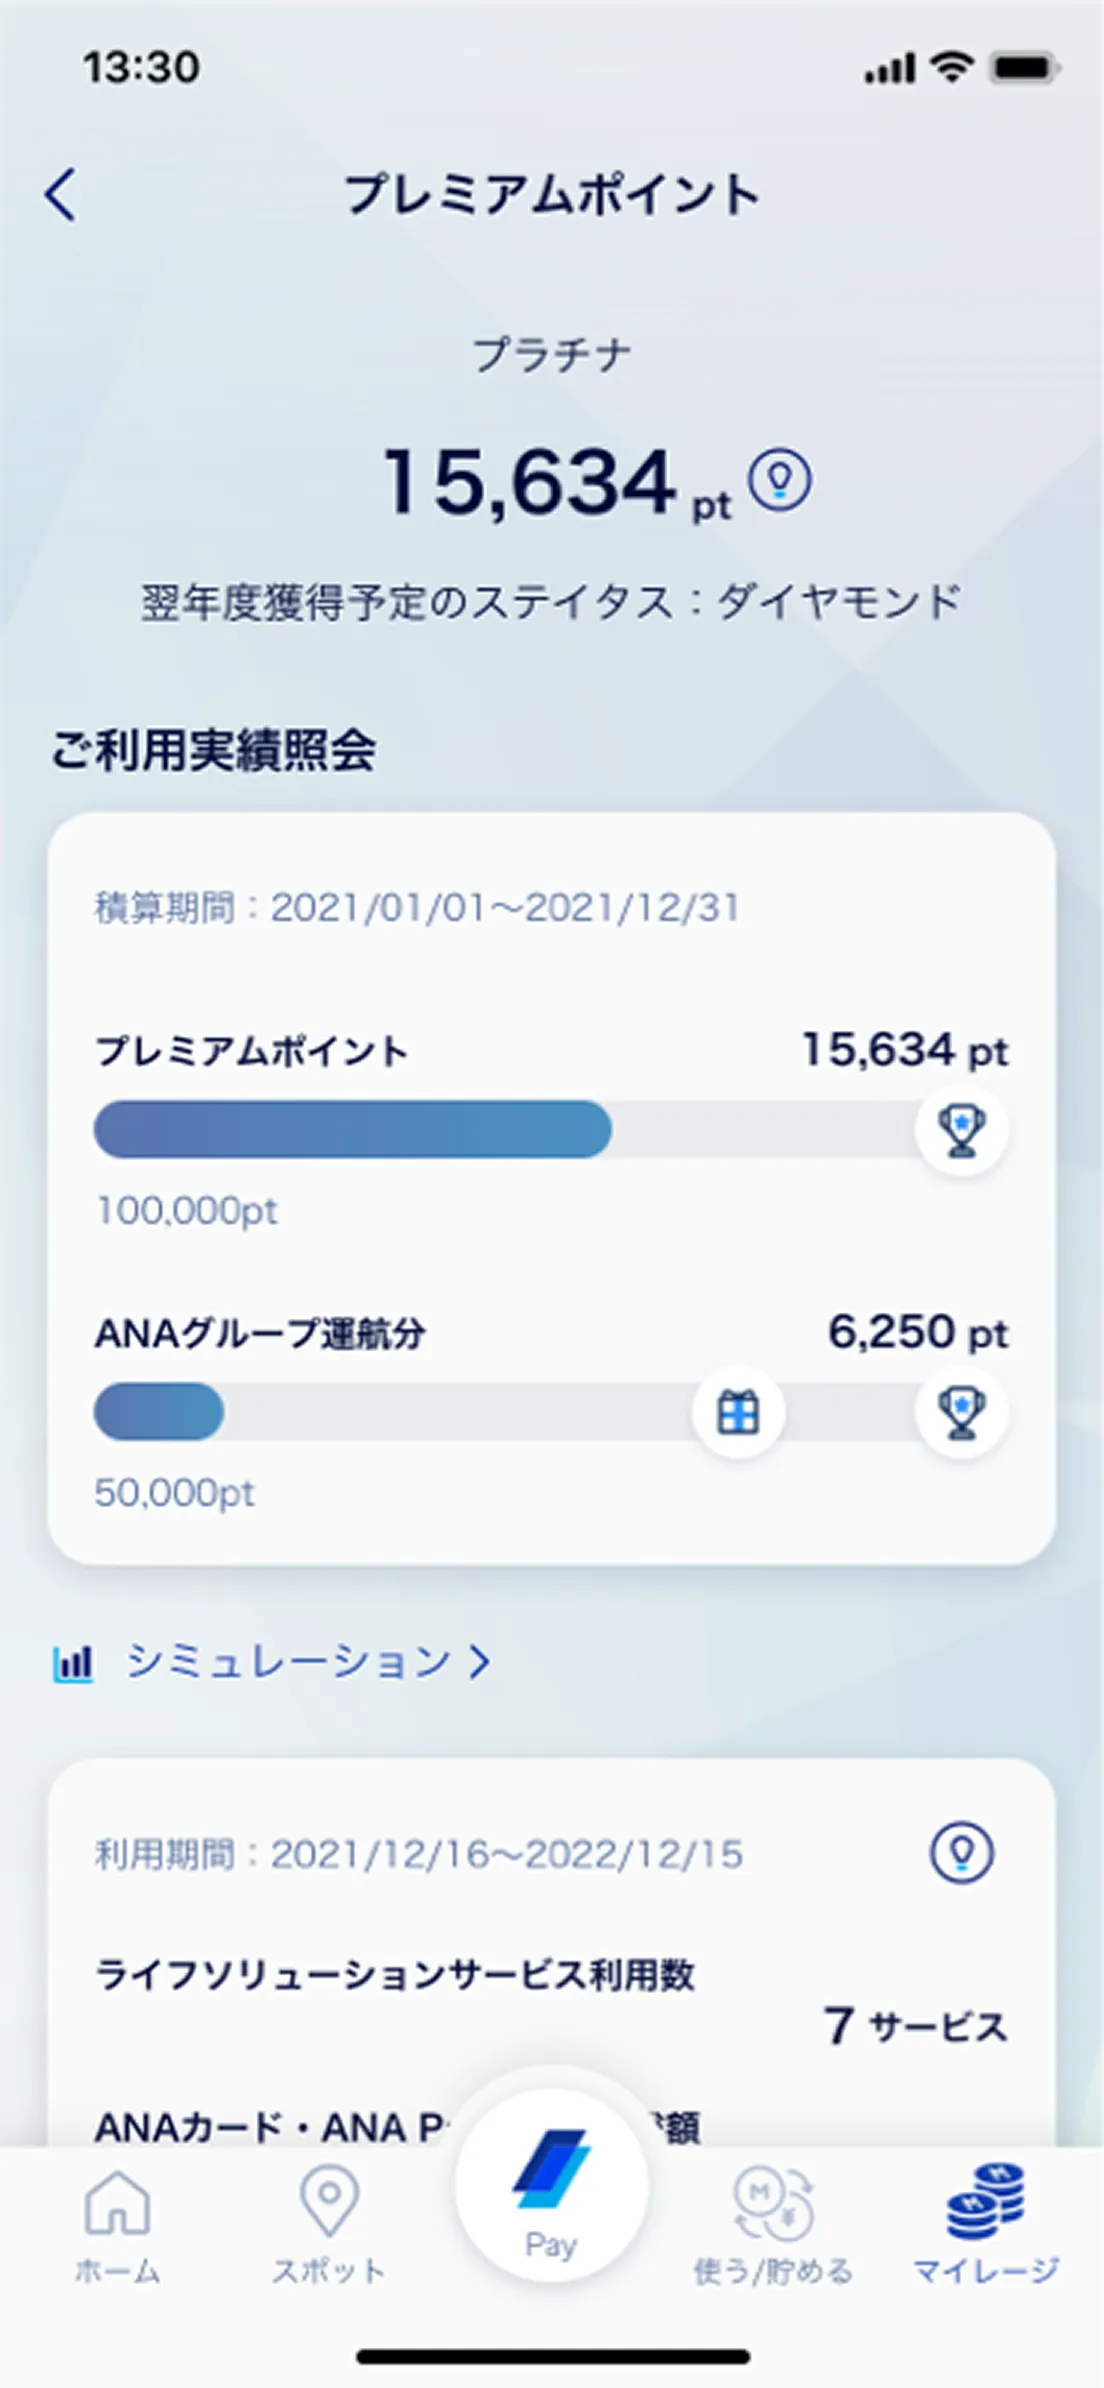Screen dimensions: 1104x2388
Task: Tap the trophy icon on ANA Group bar
Action: [x=961, y=1412]
